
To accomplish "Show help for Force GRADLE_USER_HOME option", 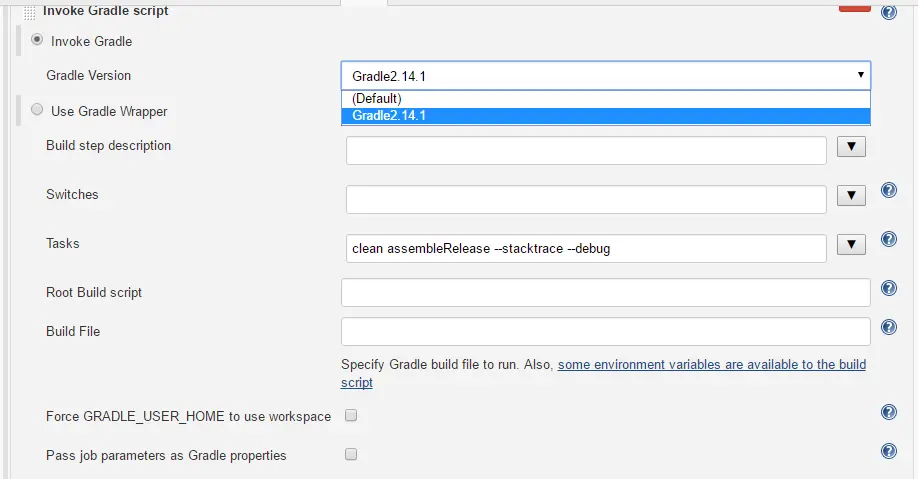I will 888,413.
